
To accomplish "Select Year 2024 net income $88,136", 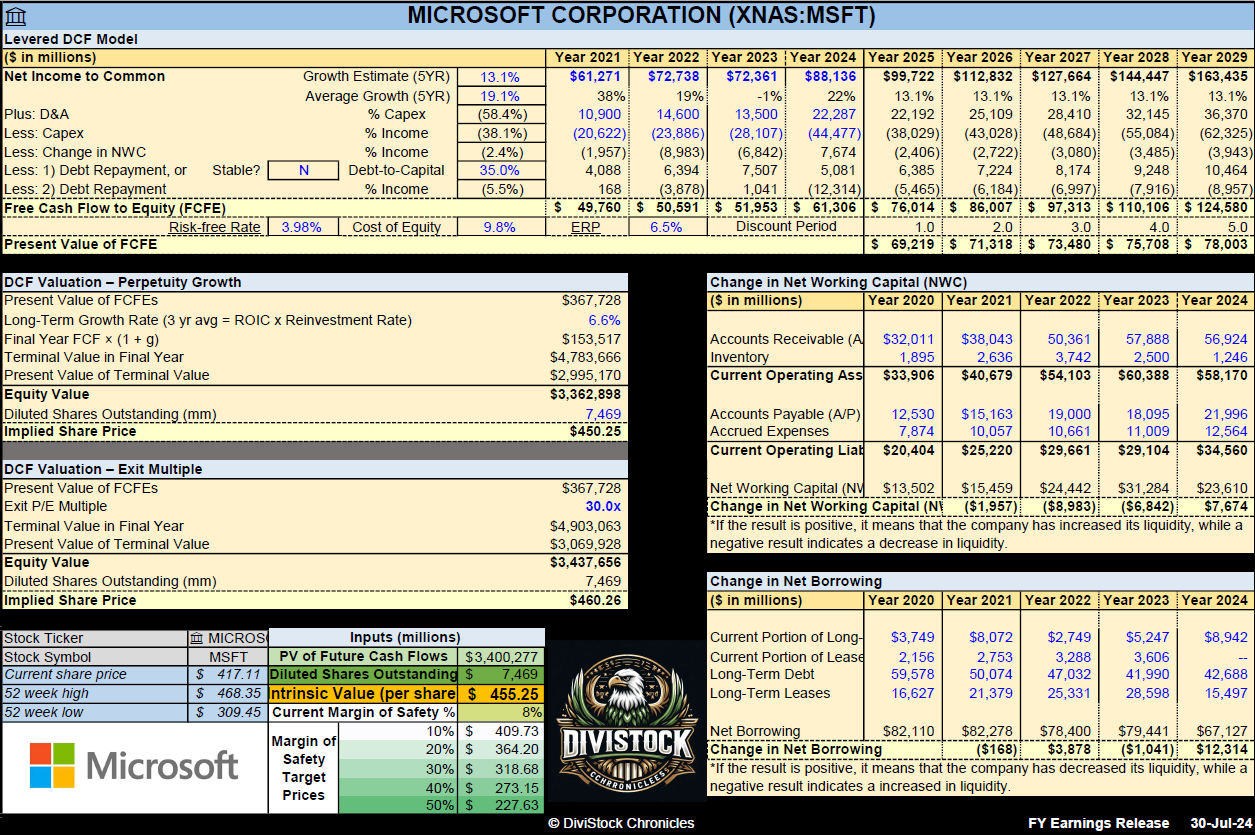I will (829, 77).
